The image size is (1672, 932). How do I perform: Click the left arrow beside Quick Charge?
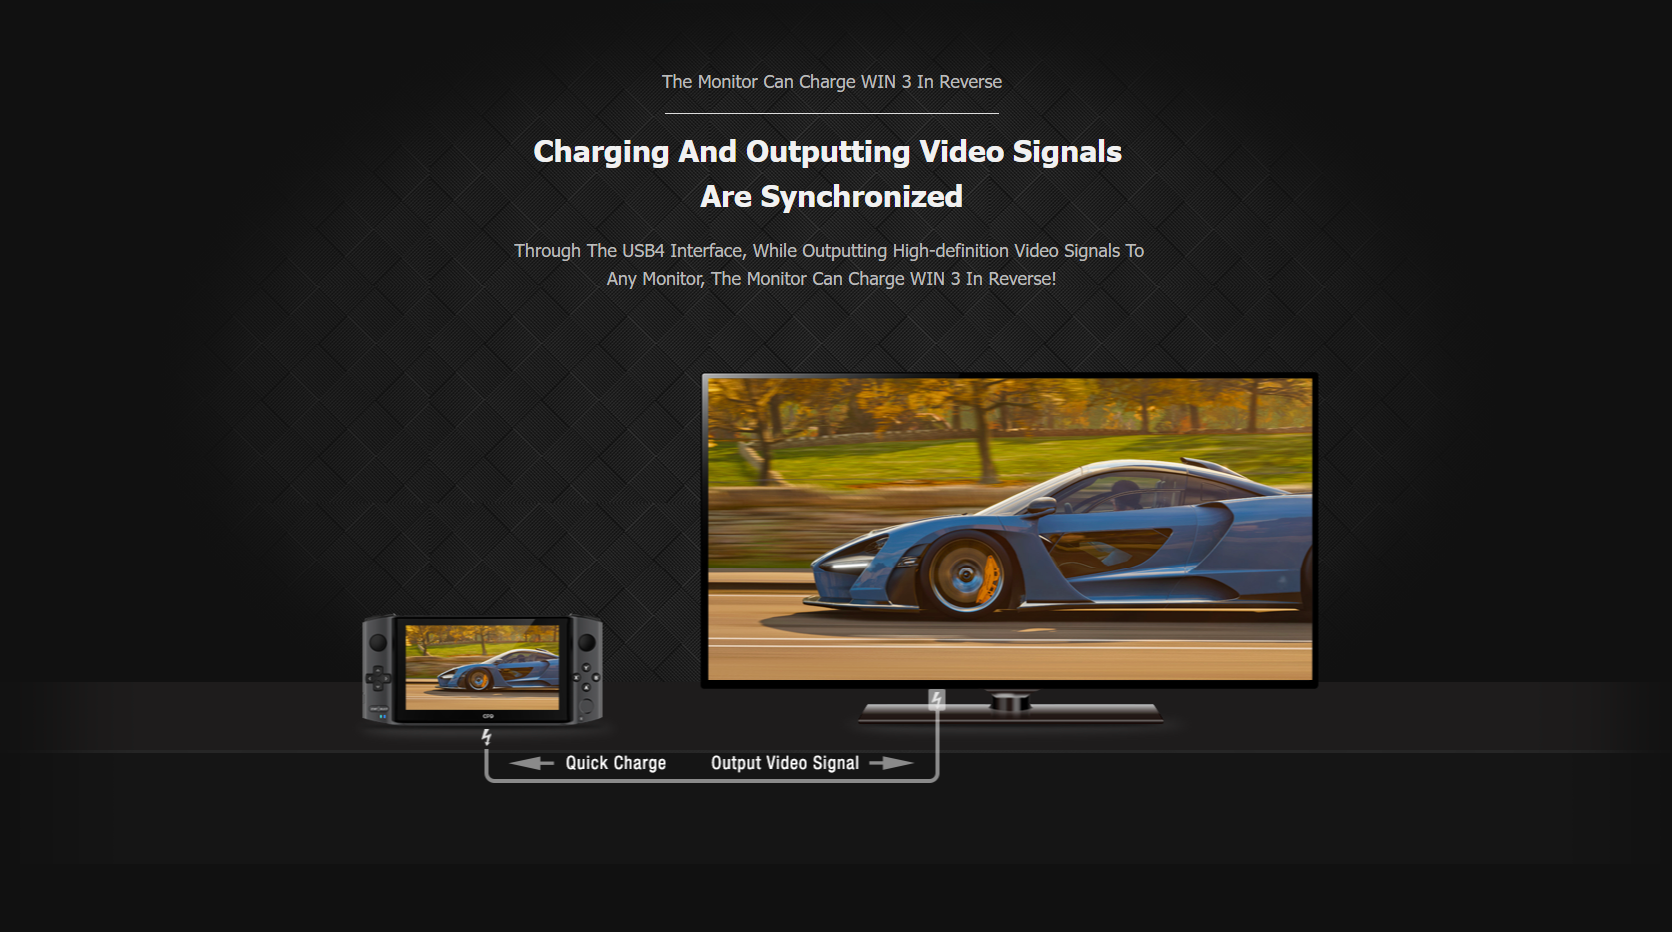pyautogui.click(x=531, y=763)
